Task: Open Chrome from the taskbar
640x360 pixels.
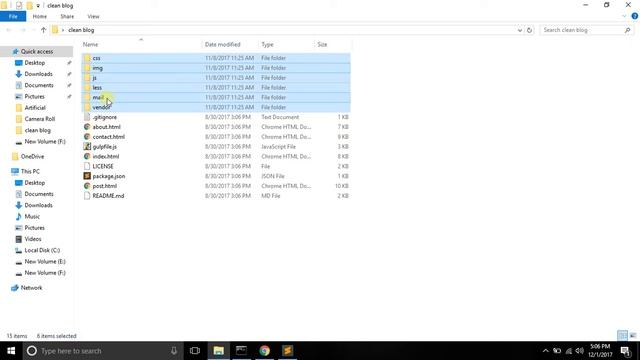Action: [264, 351]
